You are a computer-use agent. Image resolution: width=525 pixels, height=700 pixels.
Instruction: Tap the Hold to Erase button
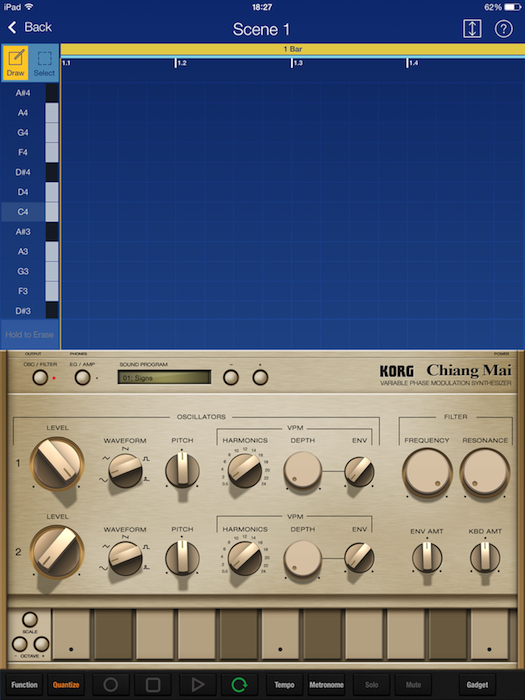tap(29, 334)
